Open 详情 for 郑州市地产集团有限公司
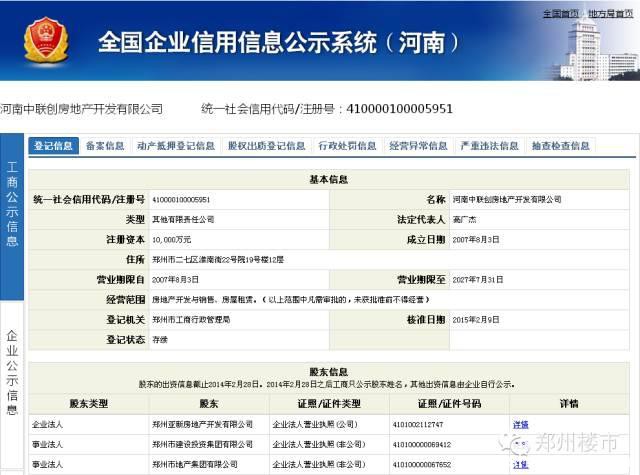 click(520, 464)
